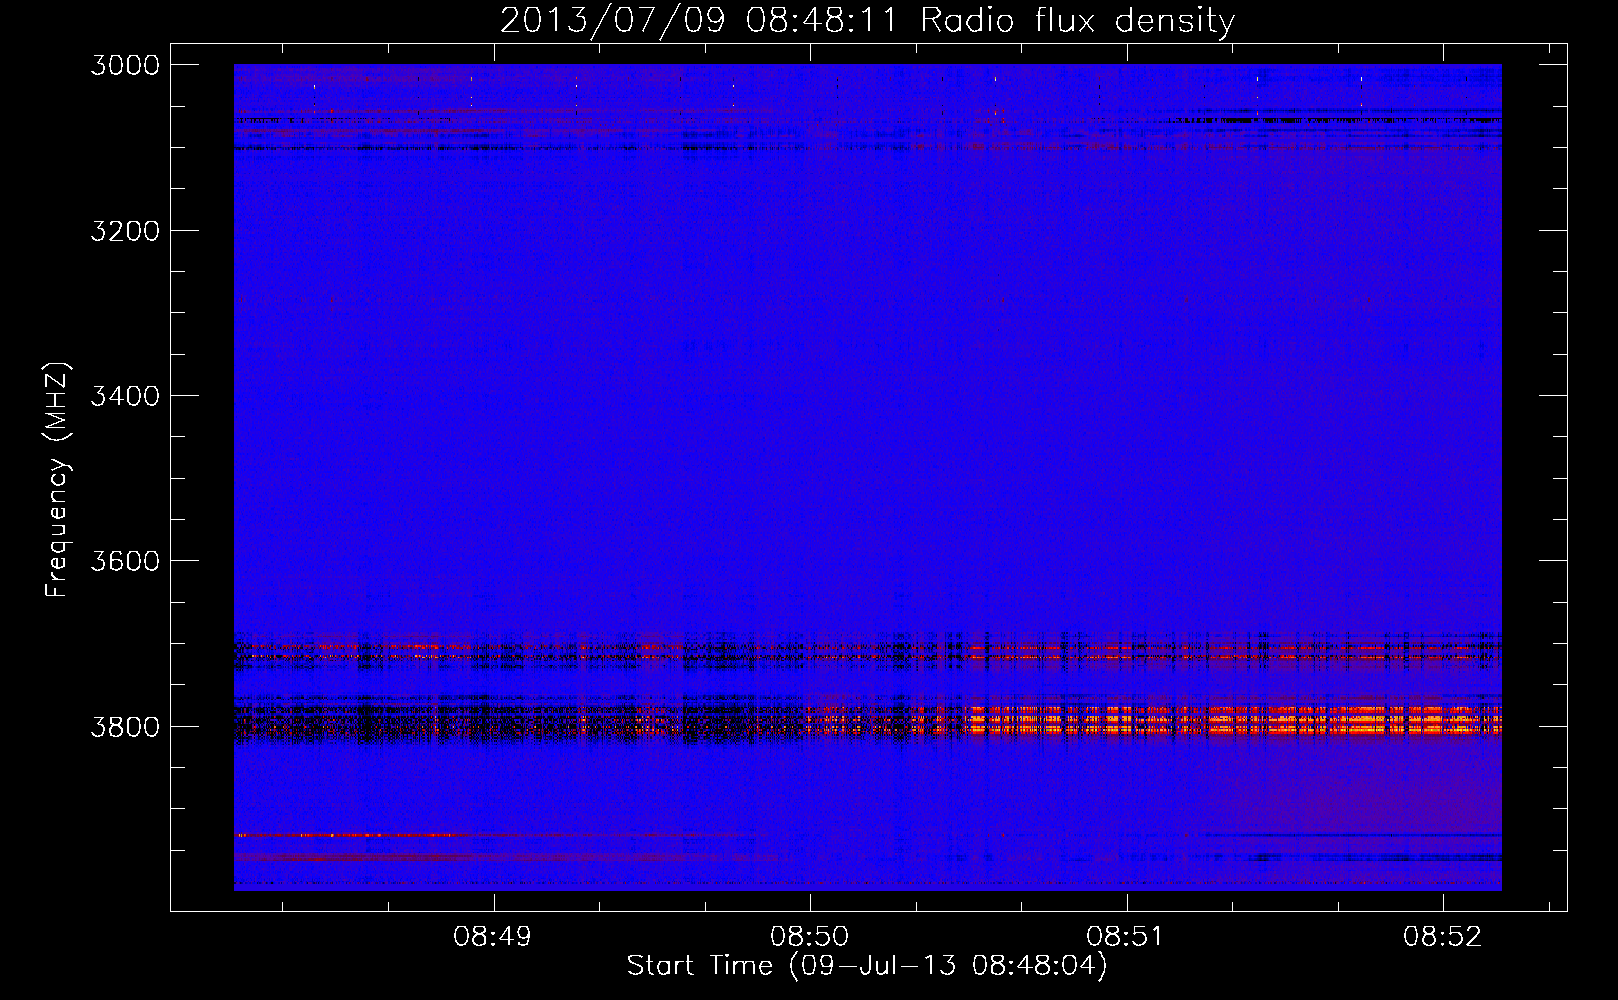Click the 3200 frequency tick label
This screenshot has width=1618, height=1000.
(x=125, y=231)
